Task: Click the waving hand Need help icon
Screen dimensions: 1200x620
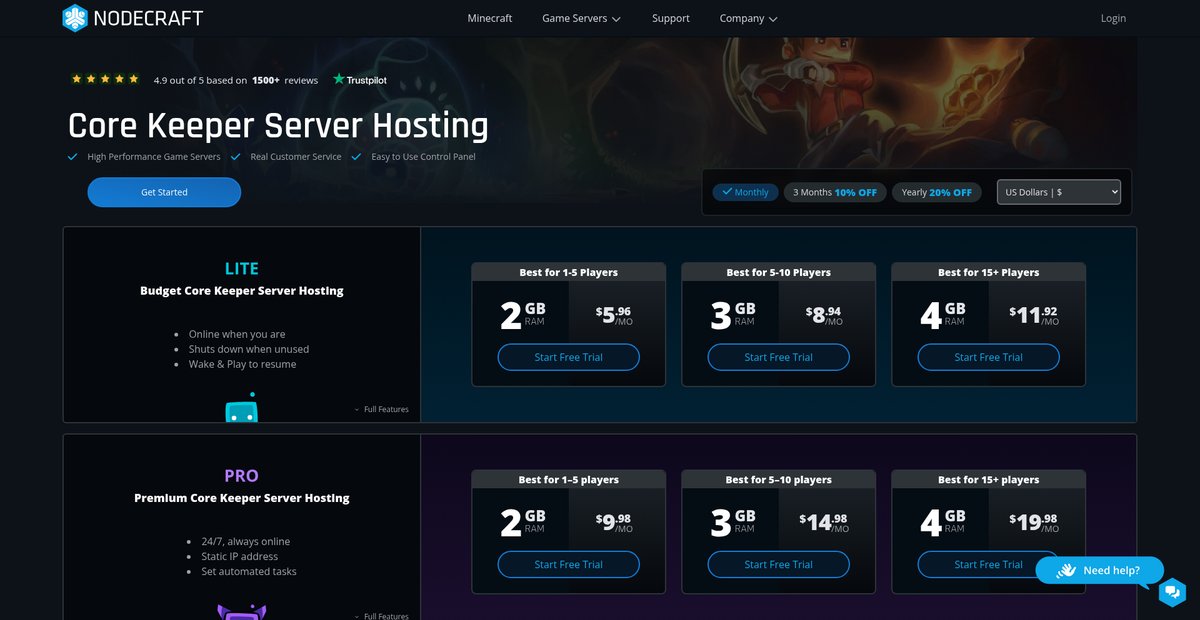Action: click(x=1066, y=570)
